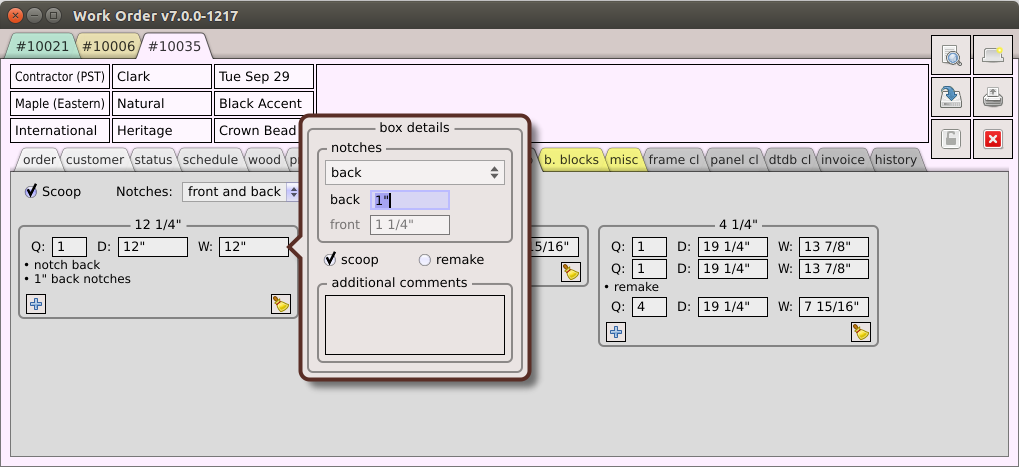Screen dimensions: 1019x467
Task: Expand the notches 'back' combo box
Action: [415, 173]
